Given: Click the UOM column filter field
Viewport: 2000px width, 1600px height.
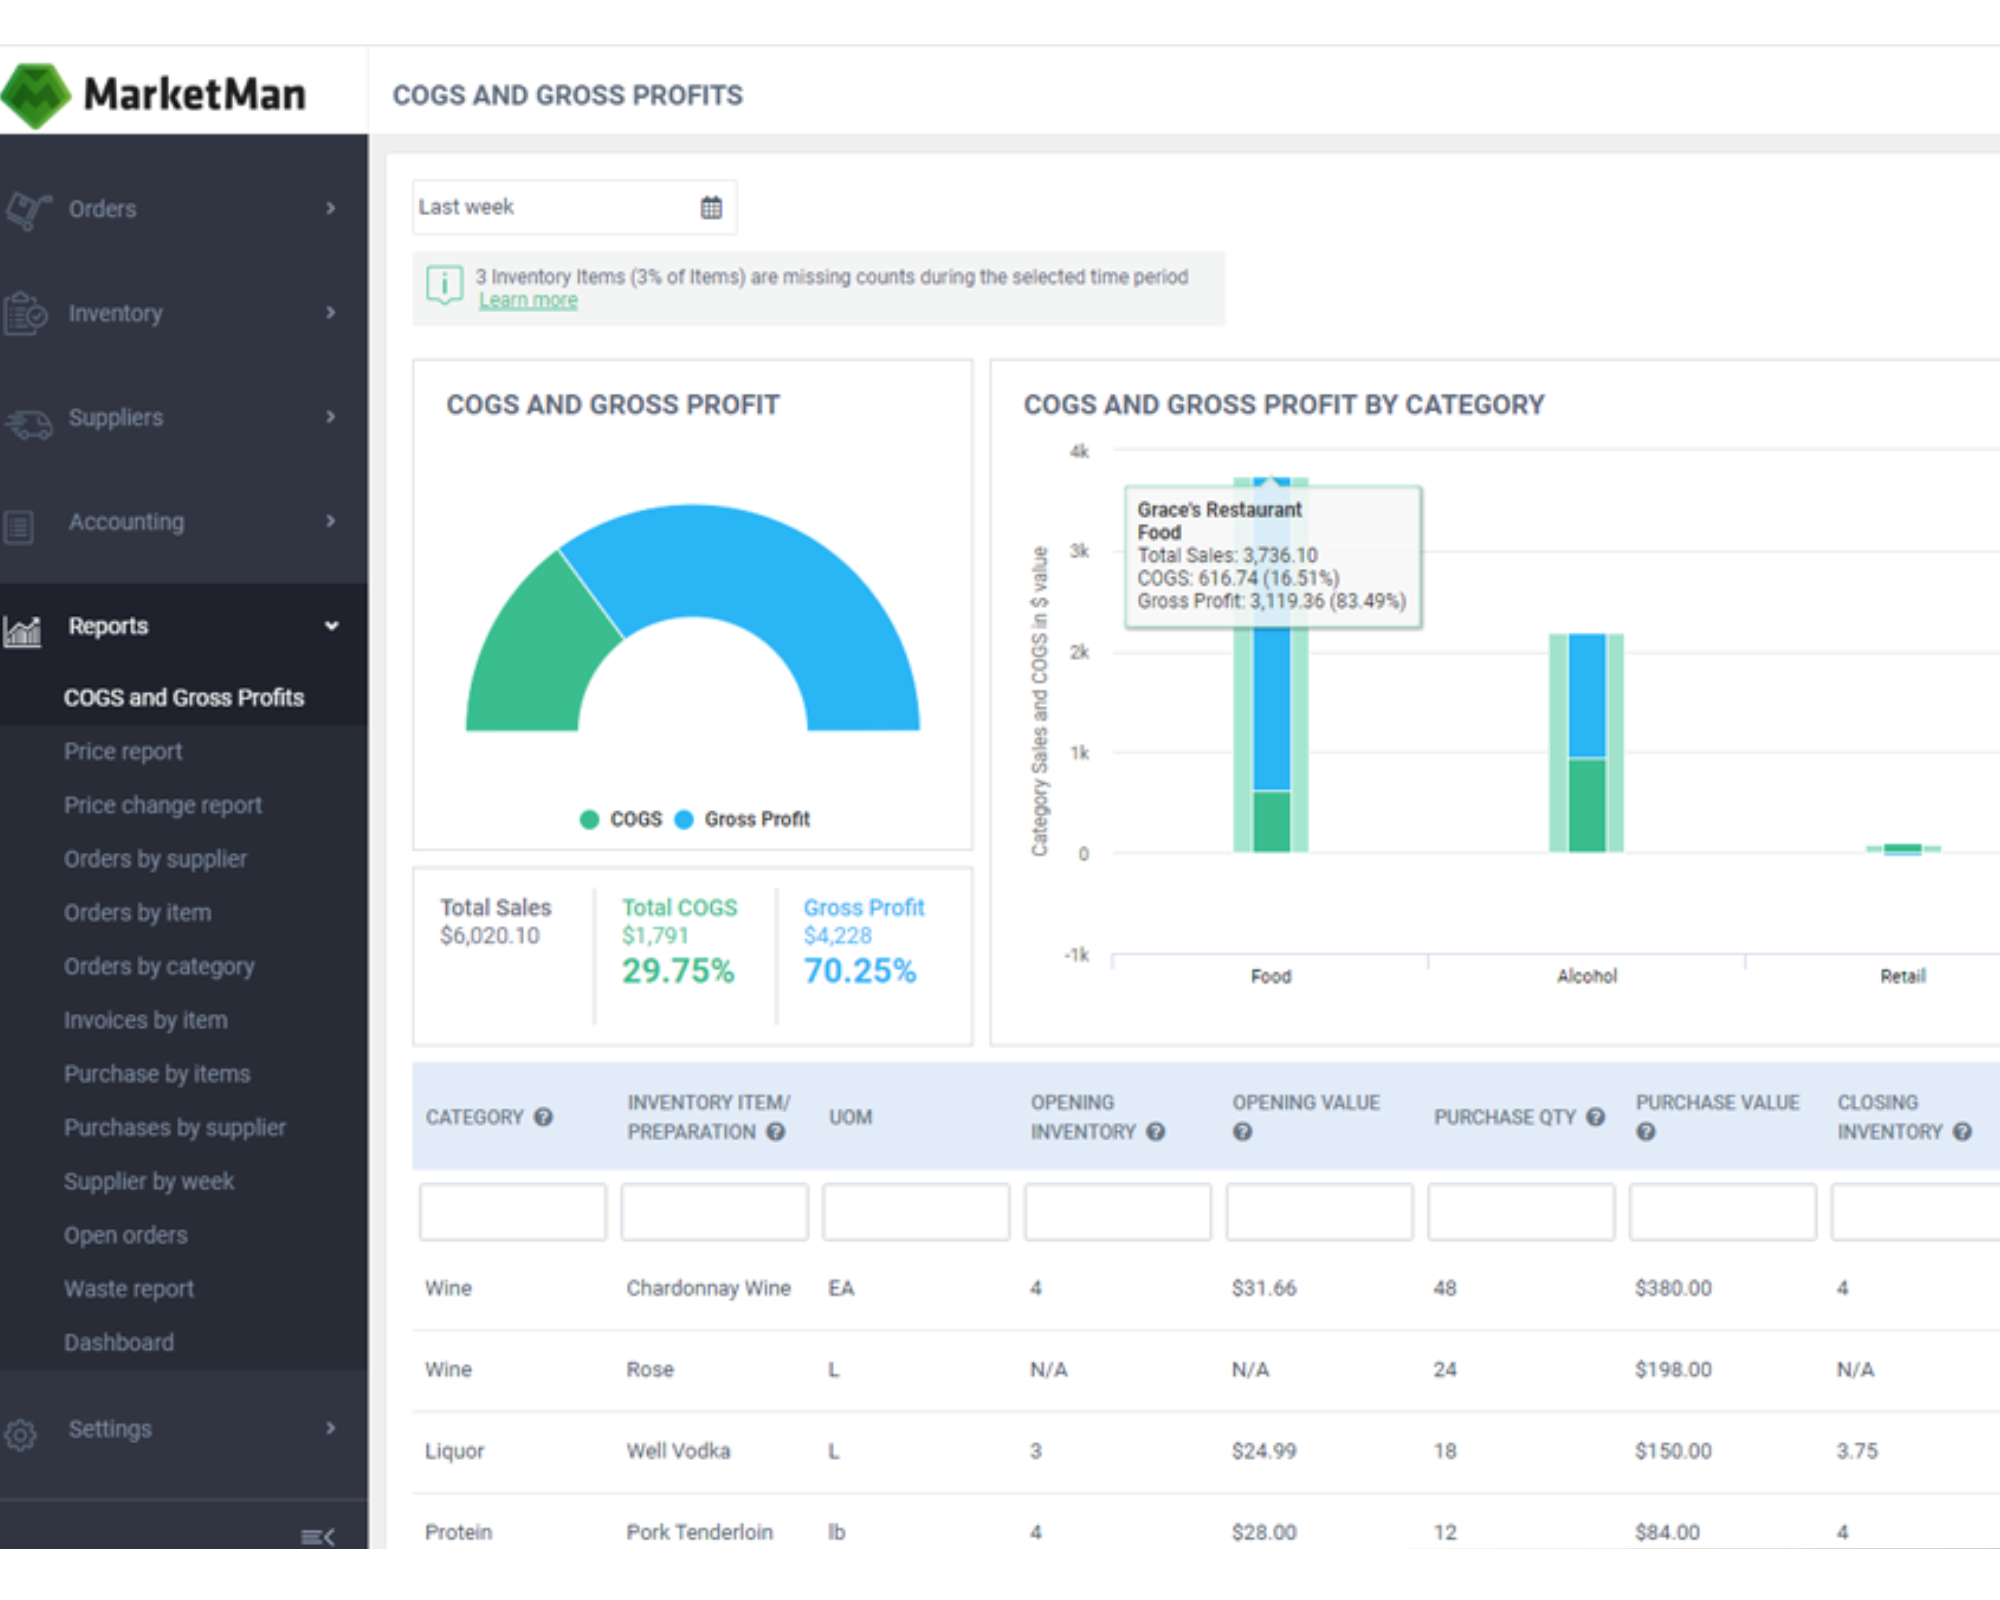Looking at the screenshot, I should pos(915,1212).
